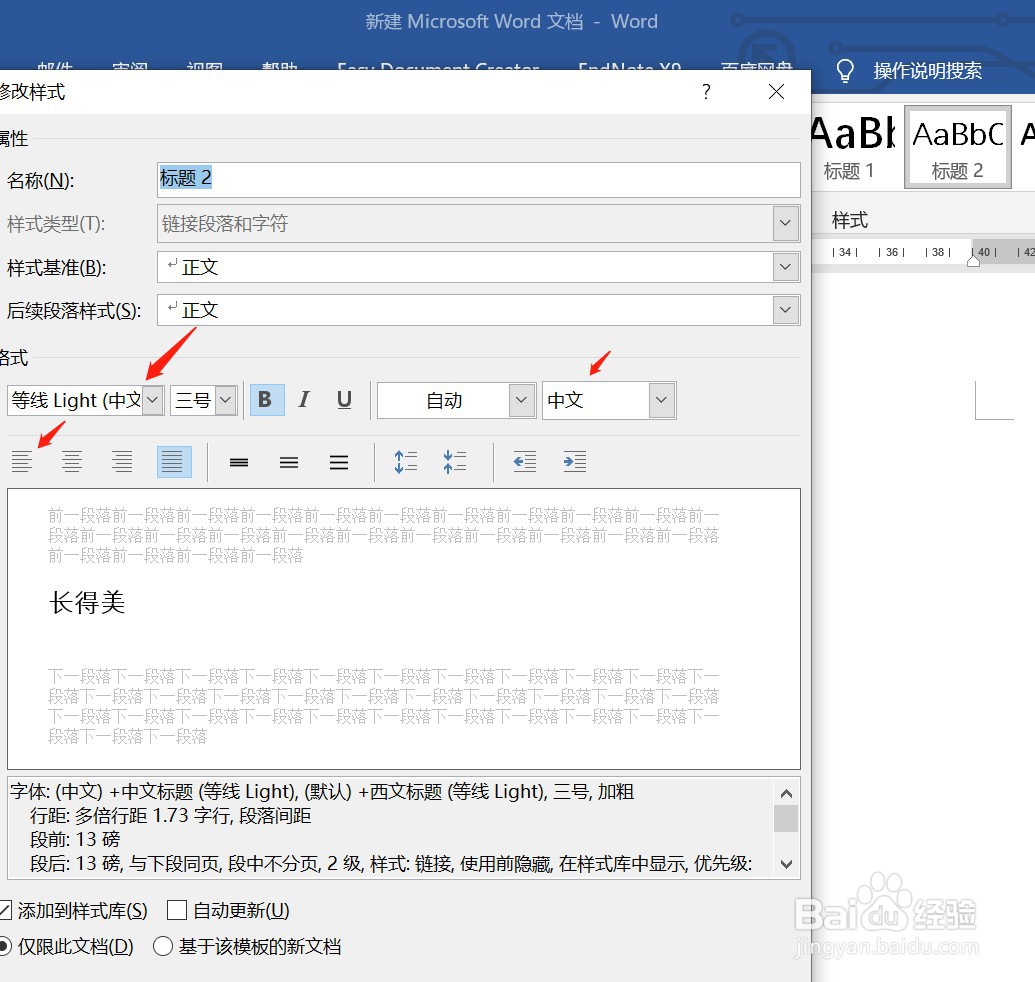Toggle Bold formatting button
Image resolution: width=1035 pixels, height=982 pixels.
(267, 400)
